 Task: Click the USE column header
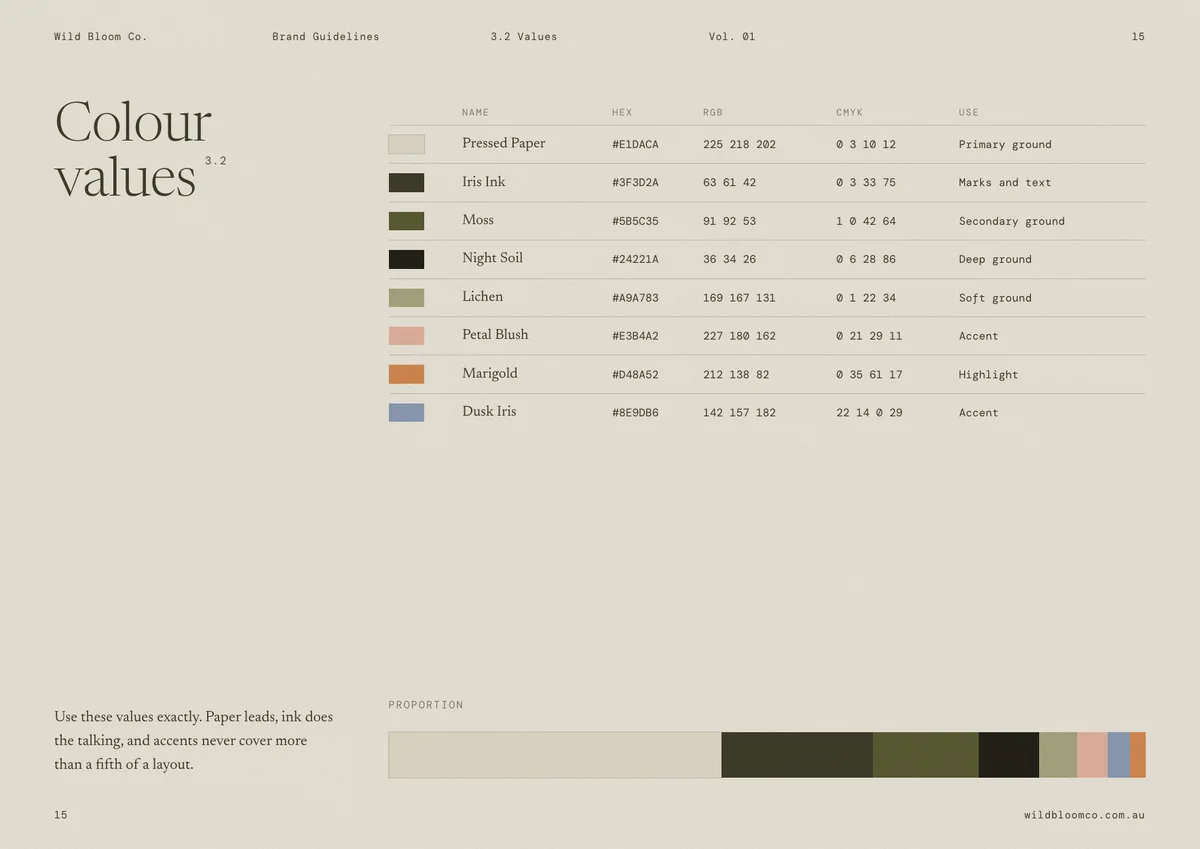969,113
